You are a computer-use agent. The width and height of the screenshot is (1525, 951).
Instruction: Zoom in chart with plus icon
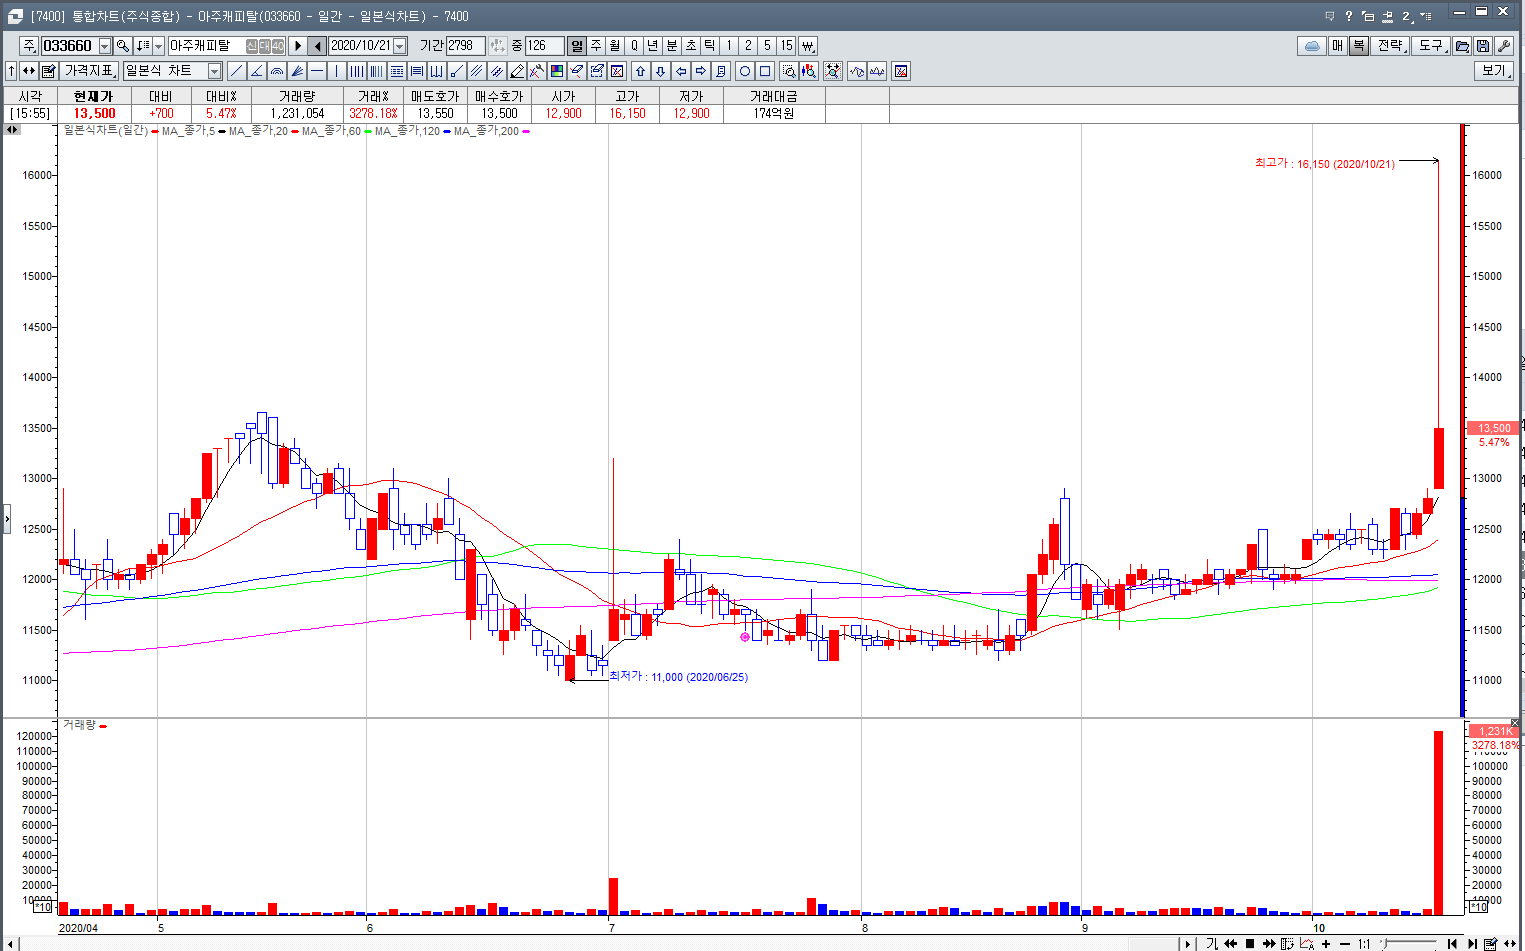(1326, 943)
